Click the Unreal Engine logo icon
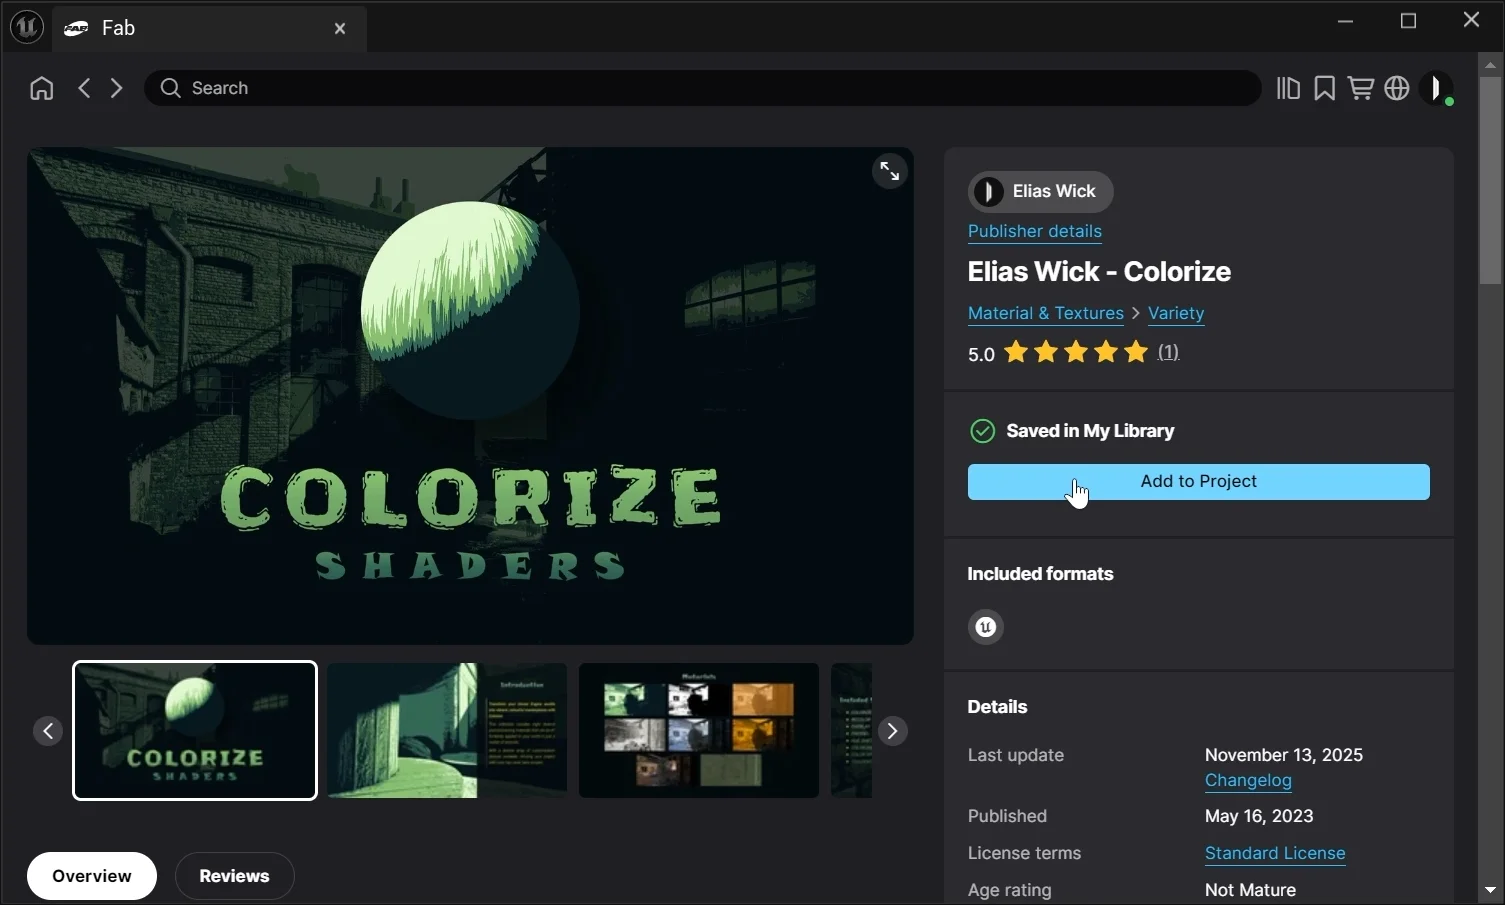Viewport: 1505px width, 905px height. (x=26, y=27)
